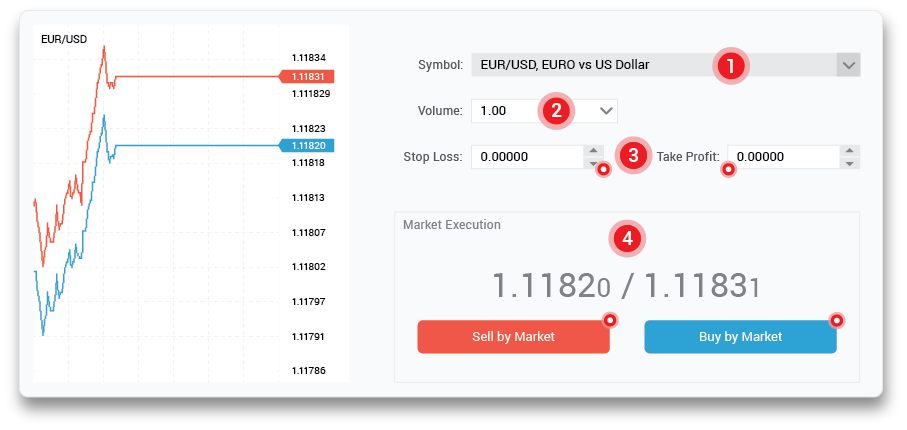Increase Take Profit with up arrow
The width and height of the screenshot is (907, 430).
pos(849,151)
